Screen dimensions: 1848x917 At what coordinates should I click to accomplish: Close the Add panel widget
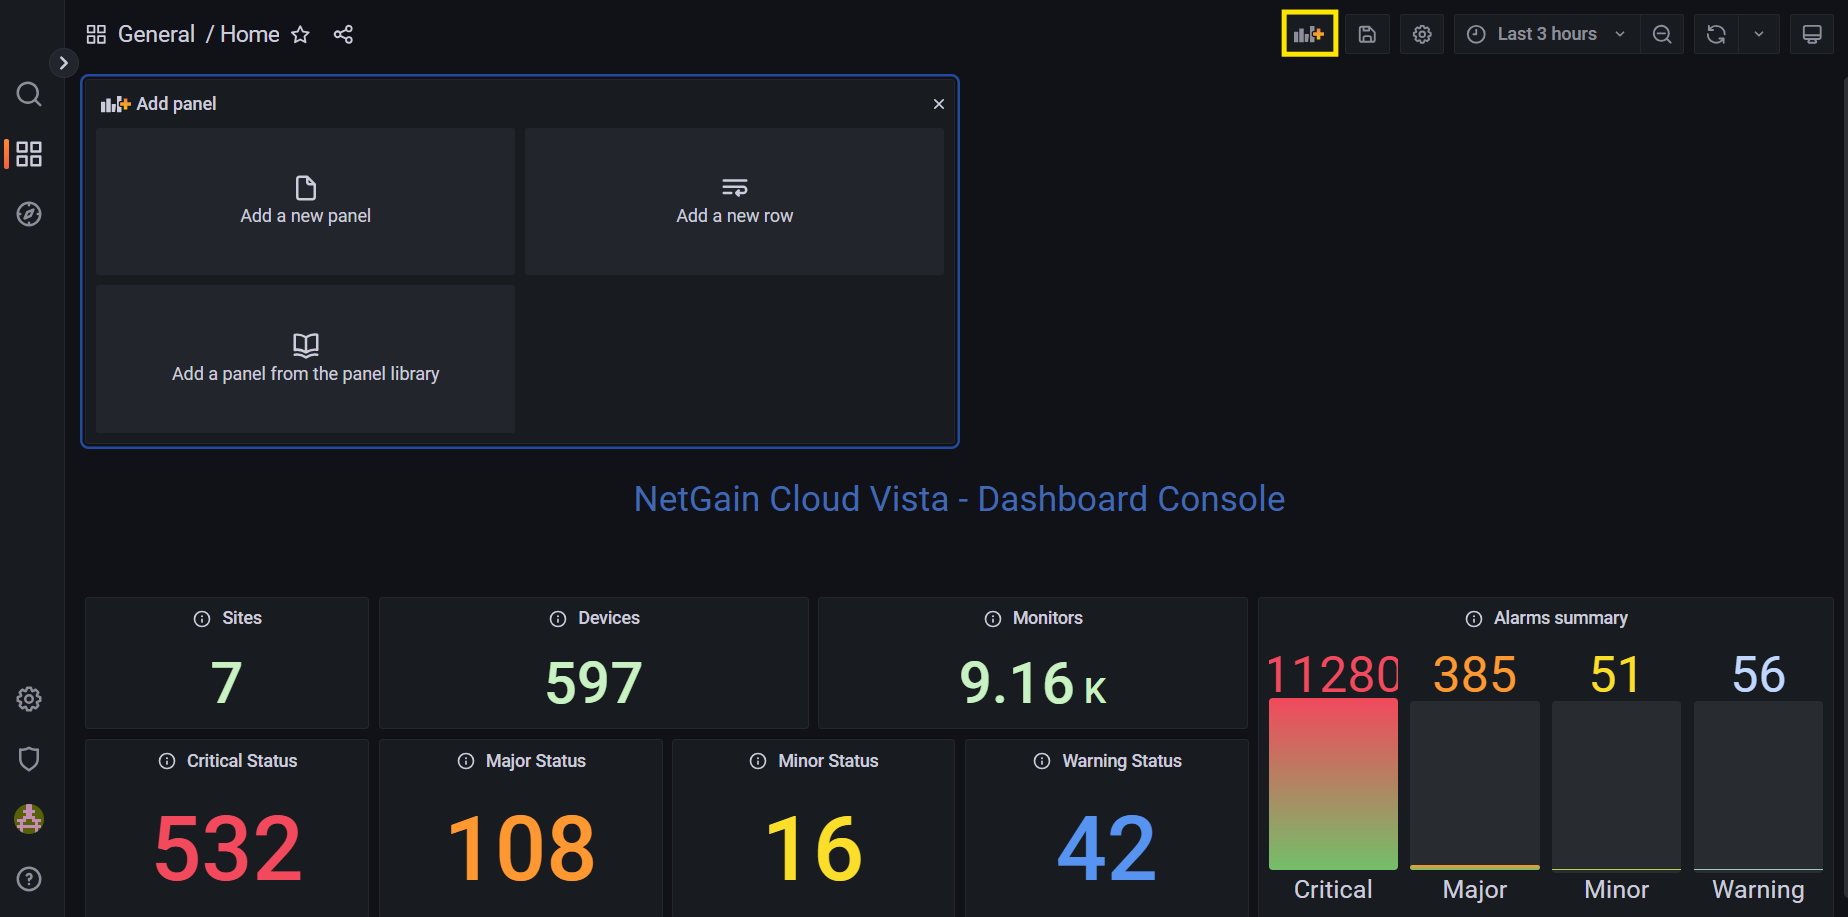click(939, 104)
